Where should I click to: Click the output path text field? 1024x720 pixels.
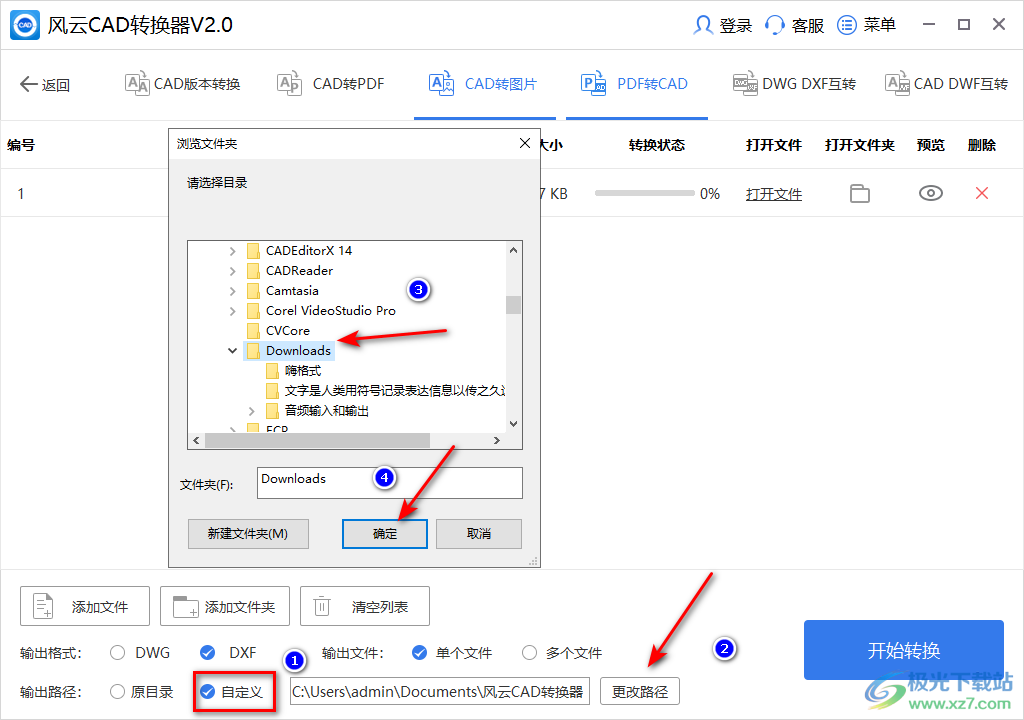(x=440, y=691)
